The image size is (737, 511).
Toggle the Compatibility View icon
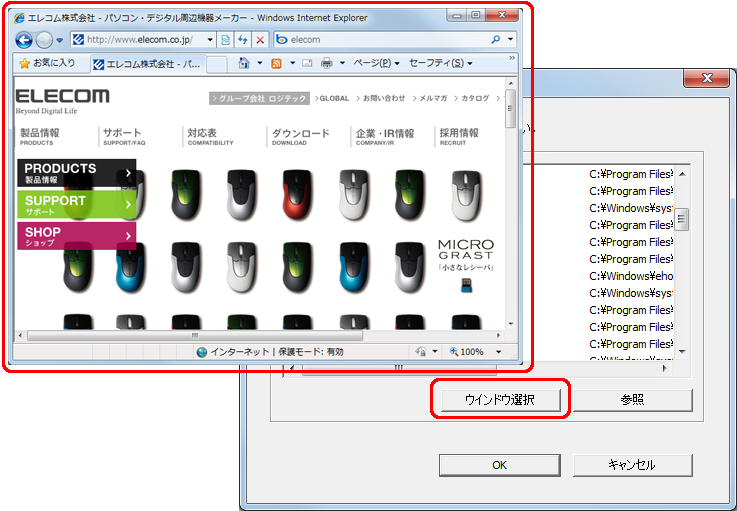[226, 40]
